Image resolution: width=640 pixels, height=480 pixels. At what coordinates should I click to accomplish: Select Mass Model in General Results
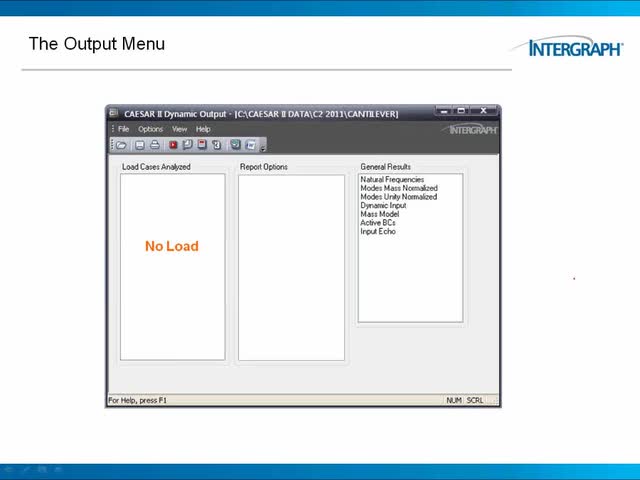pyautogui.click(x=380, y=214)
